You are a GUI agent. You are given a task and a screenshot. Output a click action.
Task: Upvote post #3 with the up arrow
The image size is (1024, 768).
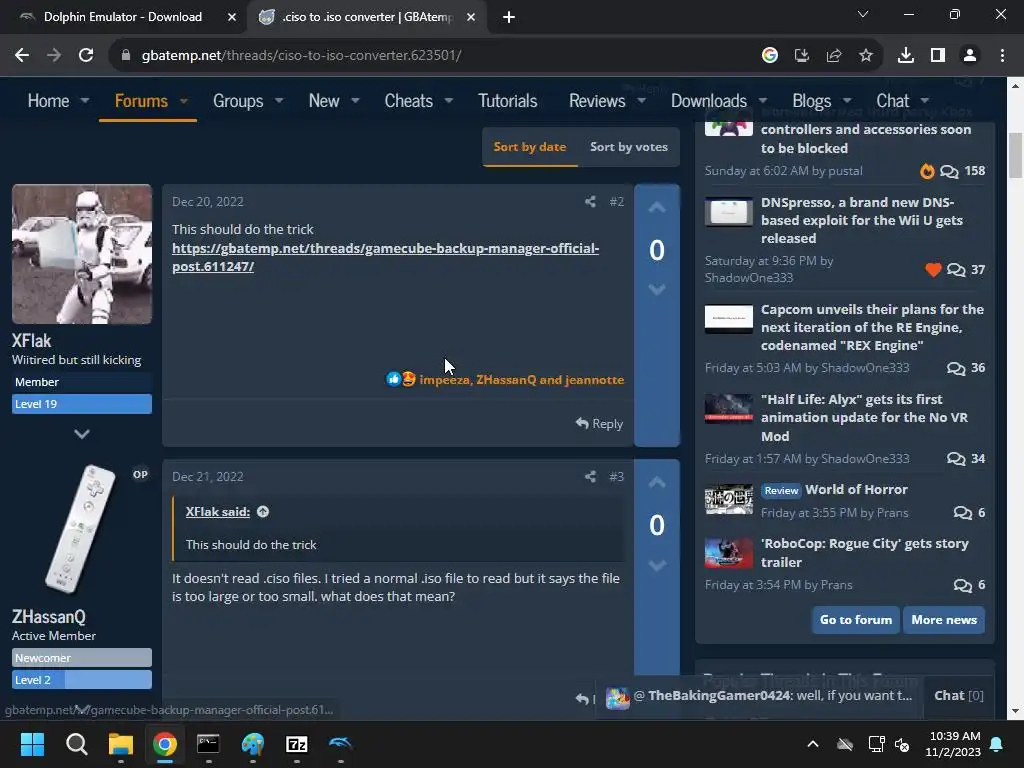(x=657, y=483)
